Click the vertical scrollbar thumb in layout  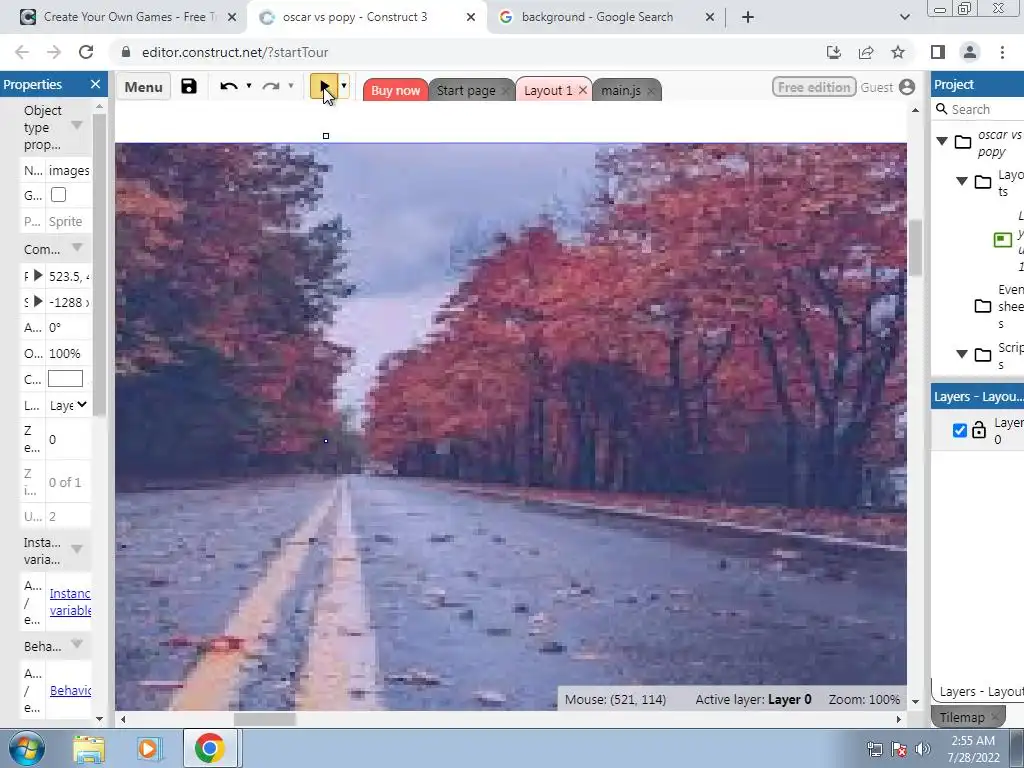click(x=916, y=247)
